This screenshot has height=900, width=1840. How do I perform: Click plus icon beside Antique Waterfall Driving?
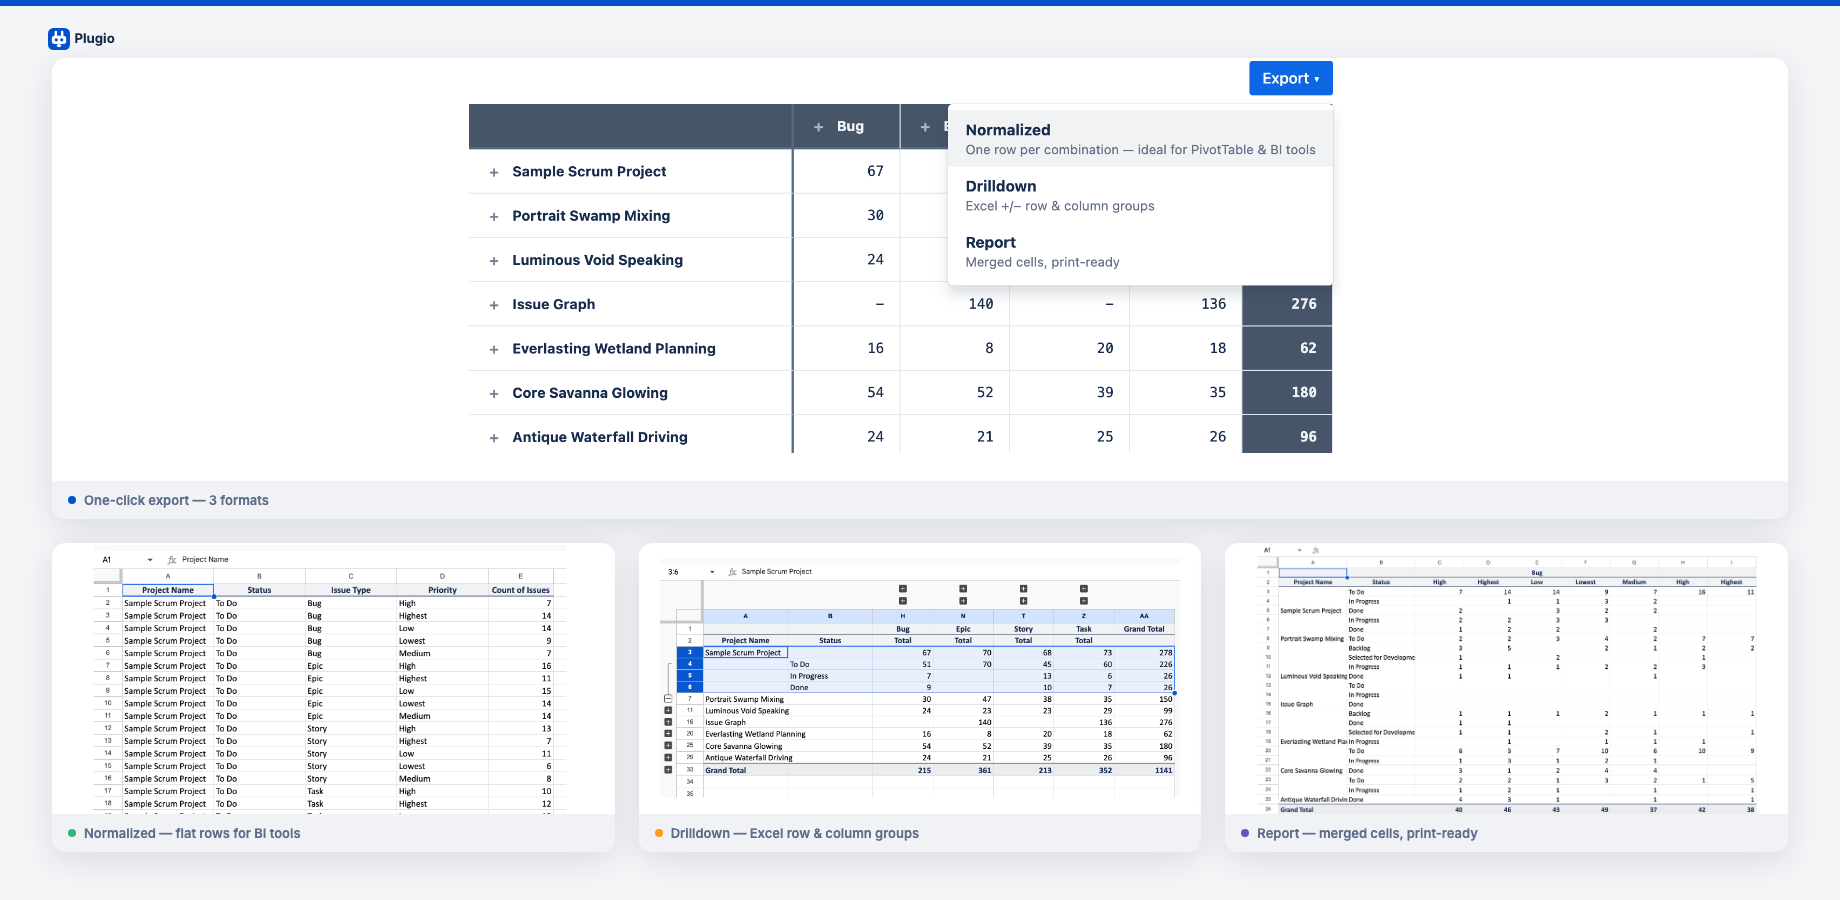coord(494,438)
